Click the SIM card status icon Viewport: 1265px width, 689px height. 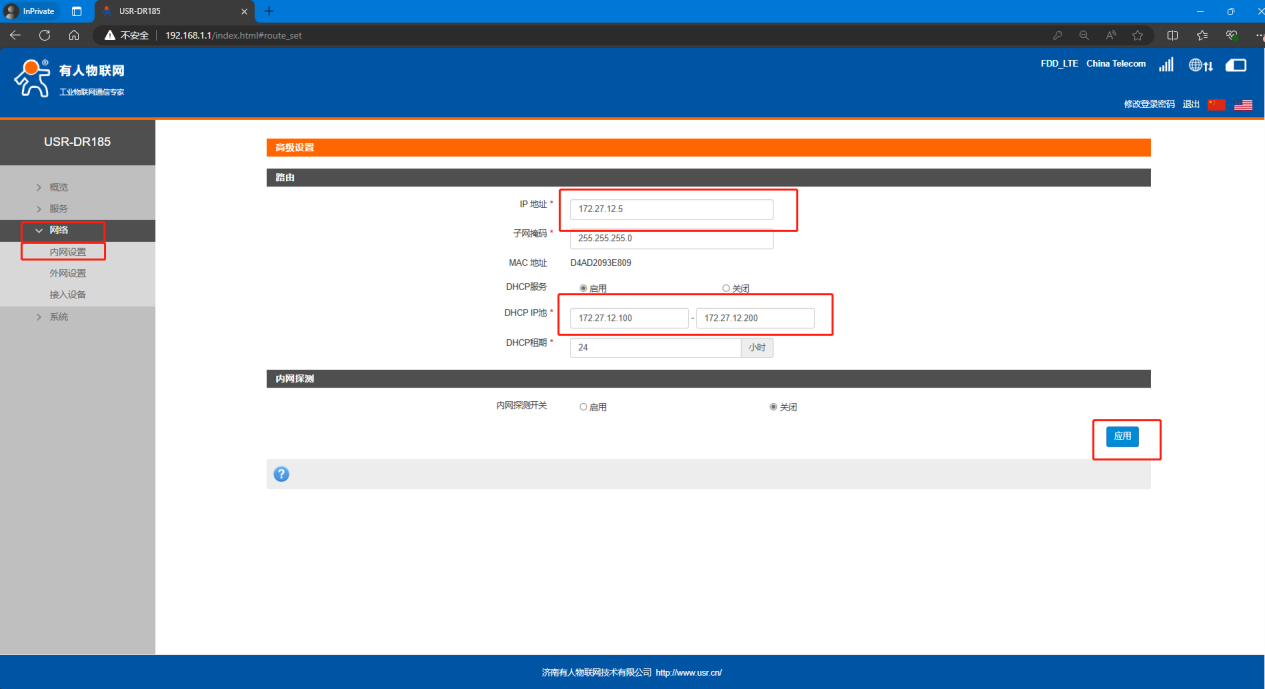1236,65
